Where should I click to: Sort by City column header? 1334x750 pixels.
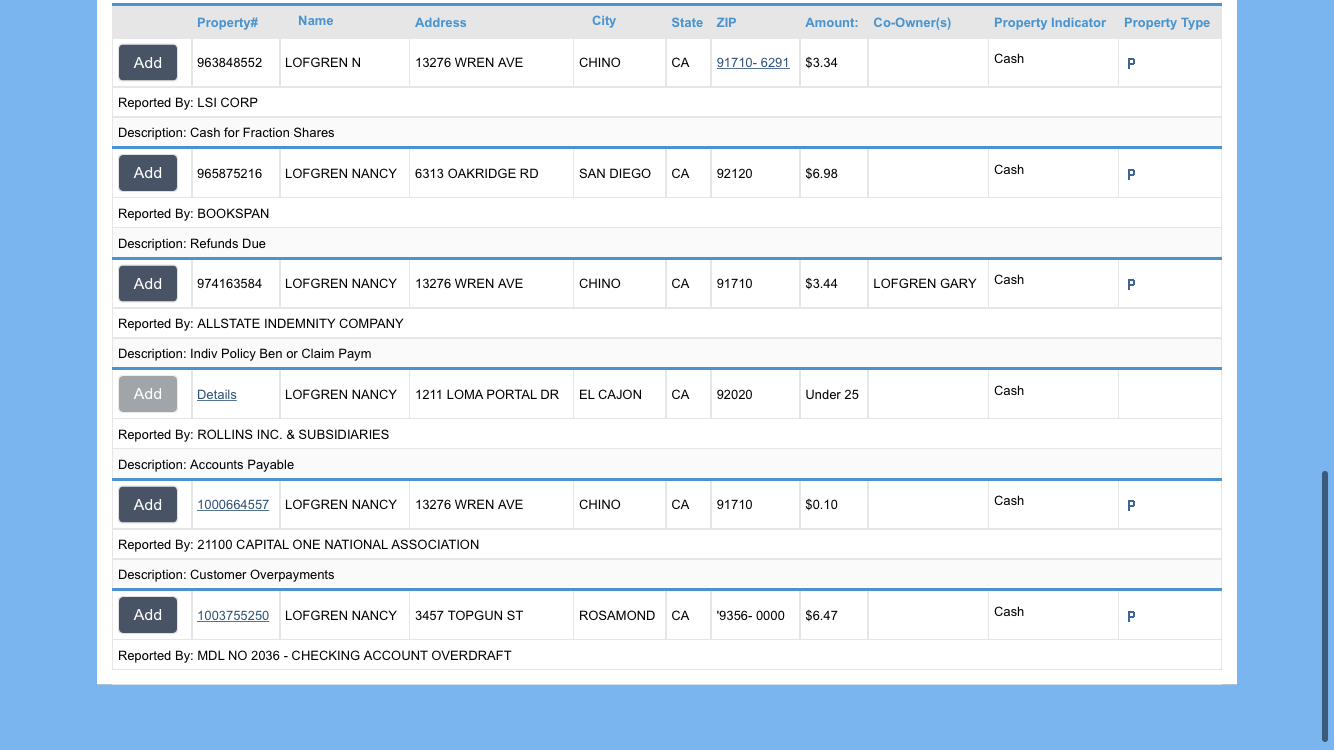click(x=604, y=21)
